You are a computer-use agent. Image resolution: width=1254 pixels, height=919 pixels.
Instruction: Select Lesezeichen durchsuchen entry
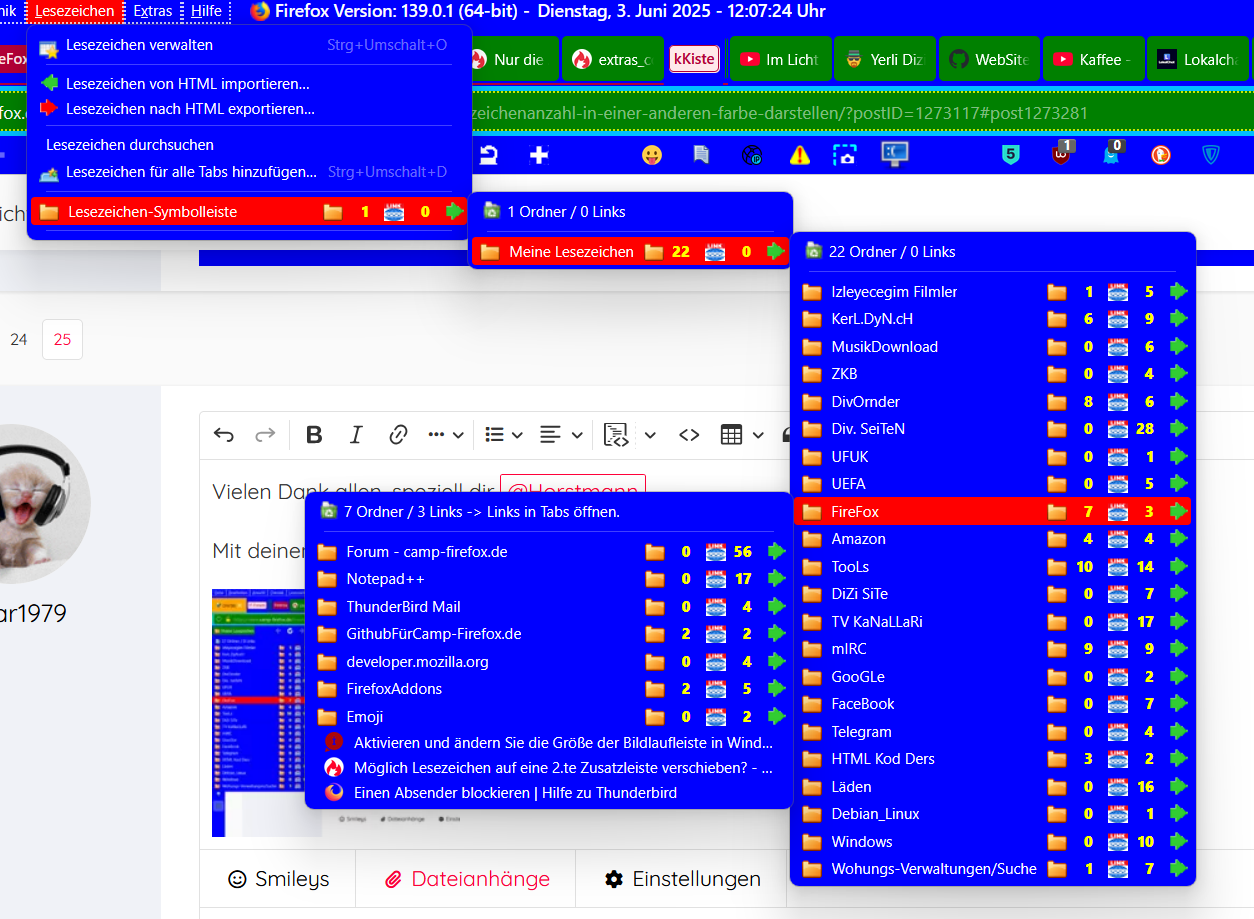249,145
